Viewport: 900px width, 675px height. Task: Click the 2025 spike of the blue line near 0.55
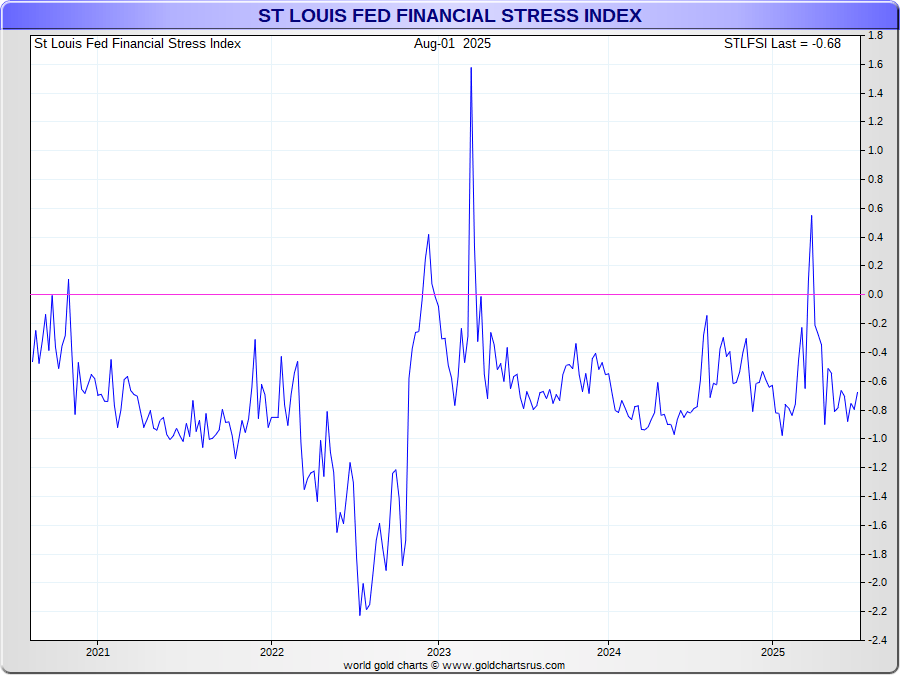coord(811,216)
